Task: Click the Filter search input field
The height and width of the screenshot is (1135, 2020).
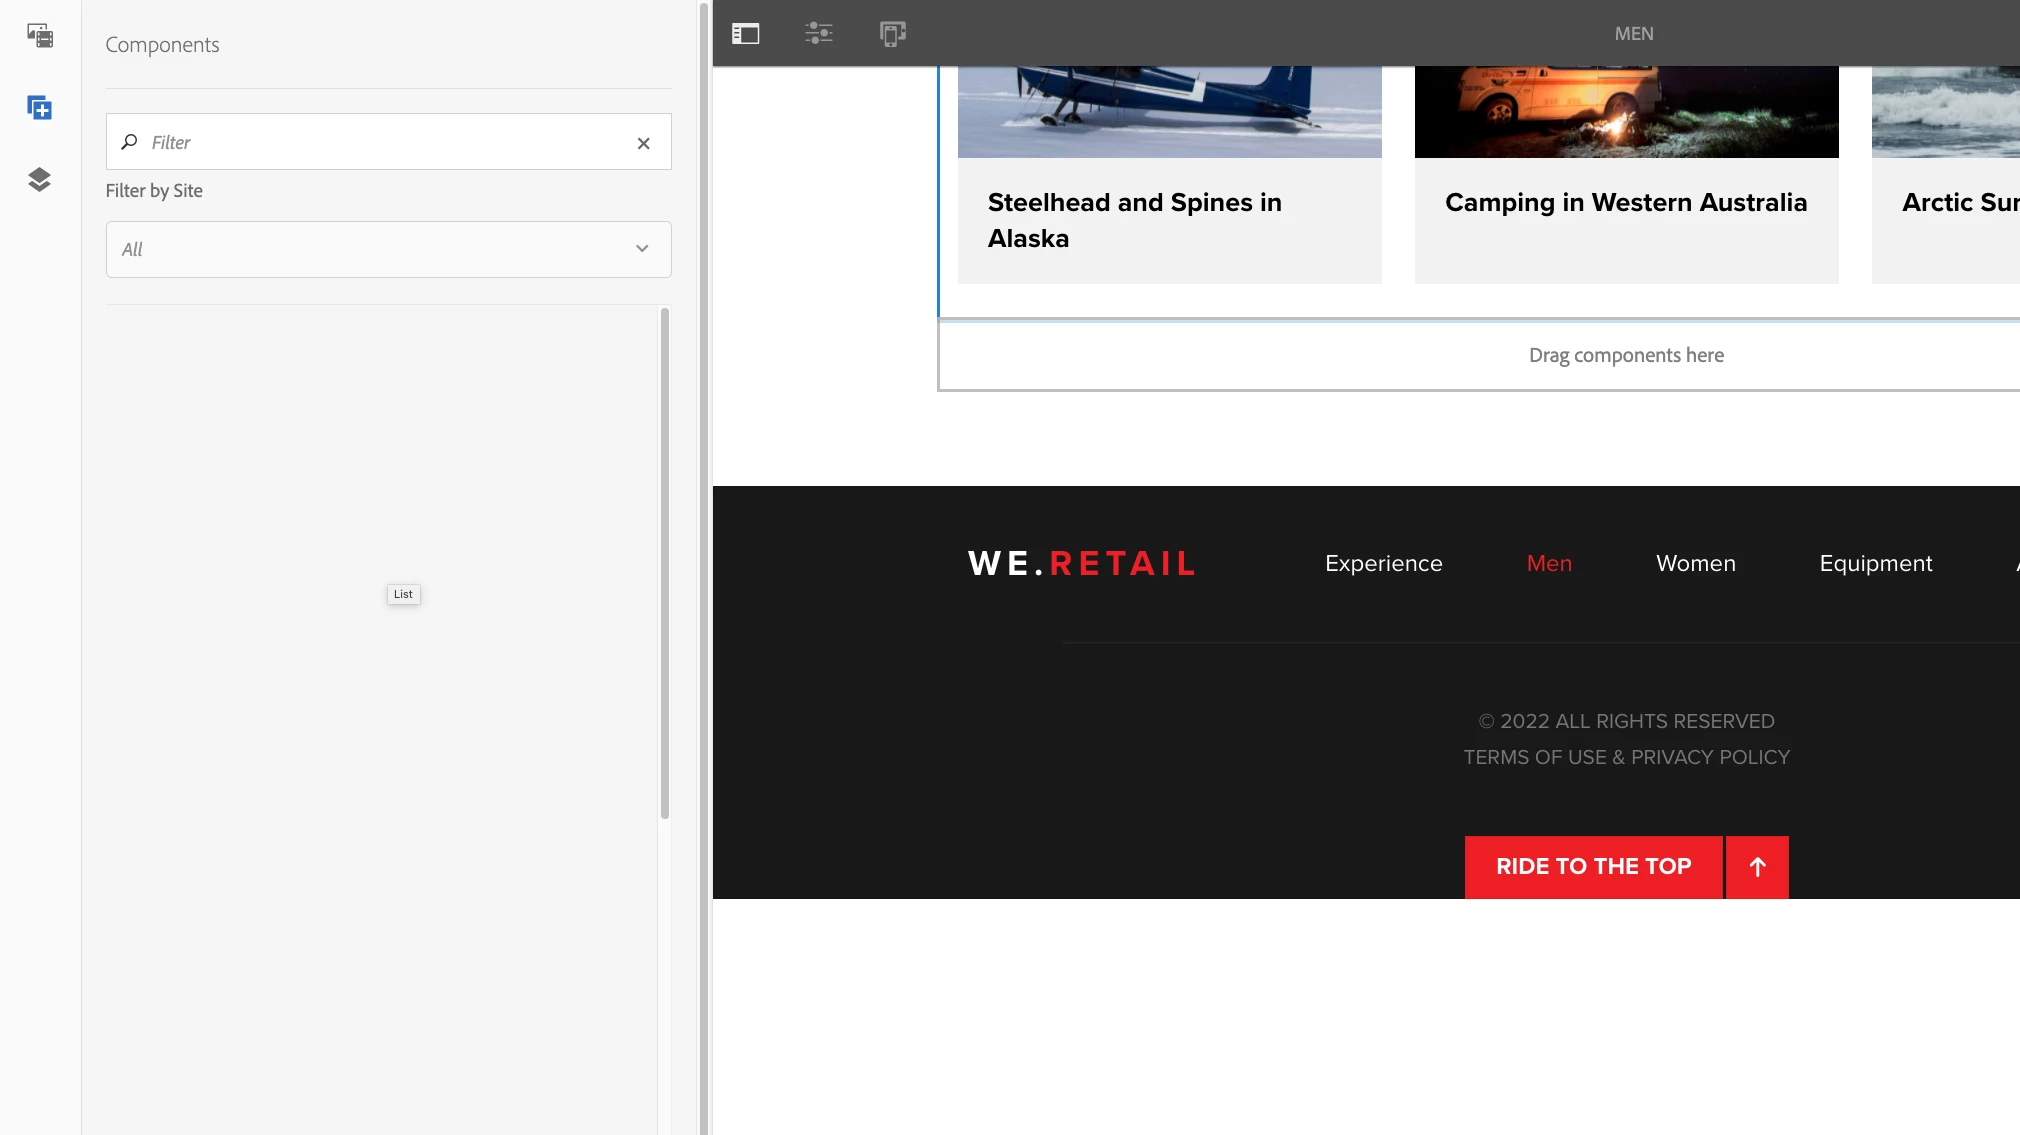Action: pos(380,143)
